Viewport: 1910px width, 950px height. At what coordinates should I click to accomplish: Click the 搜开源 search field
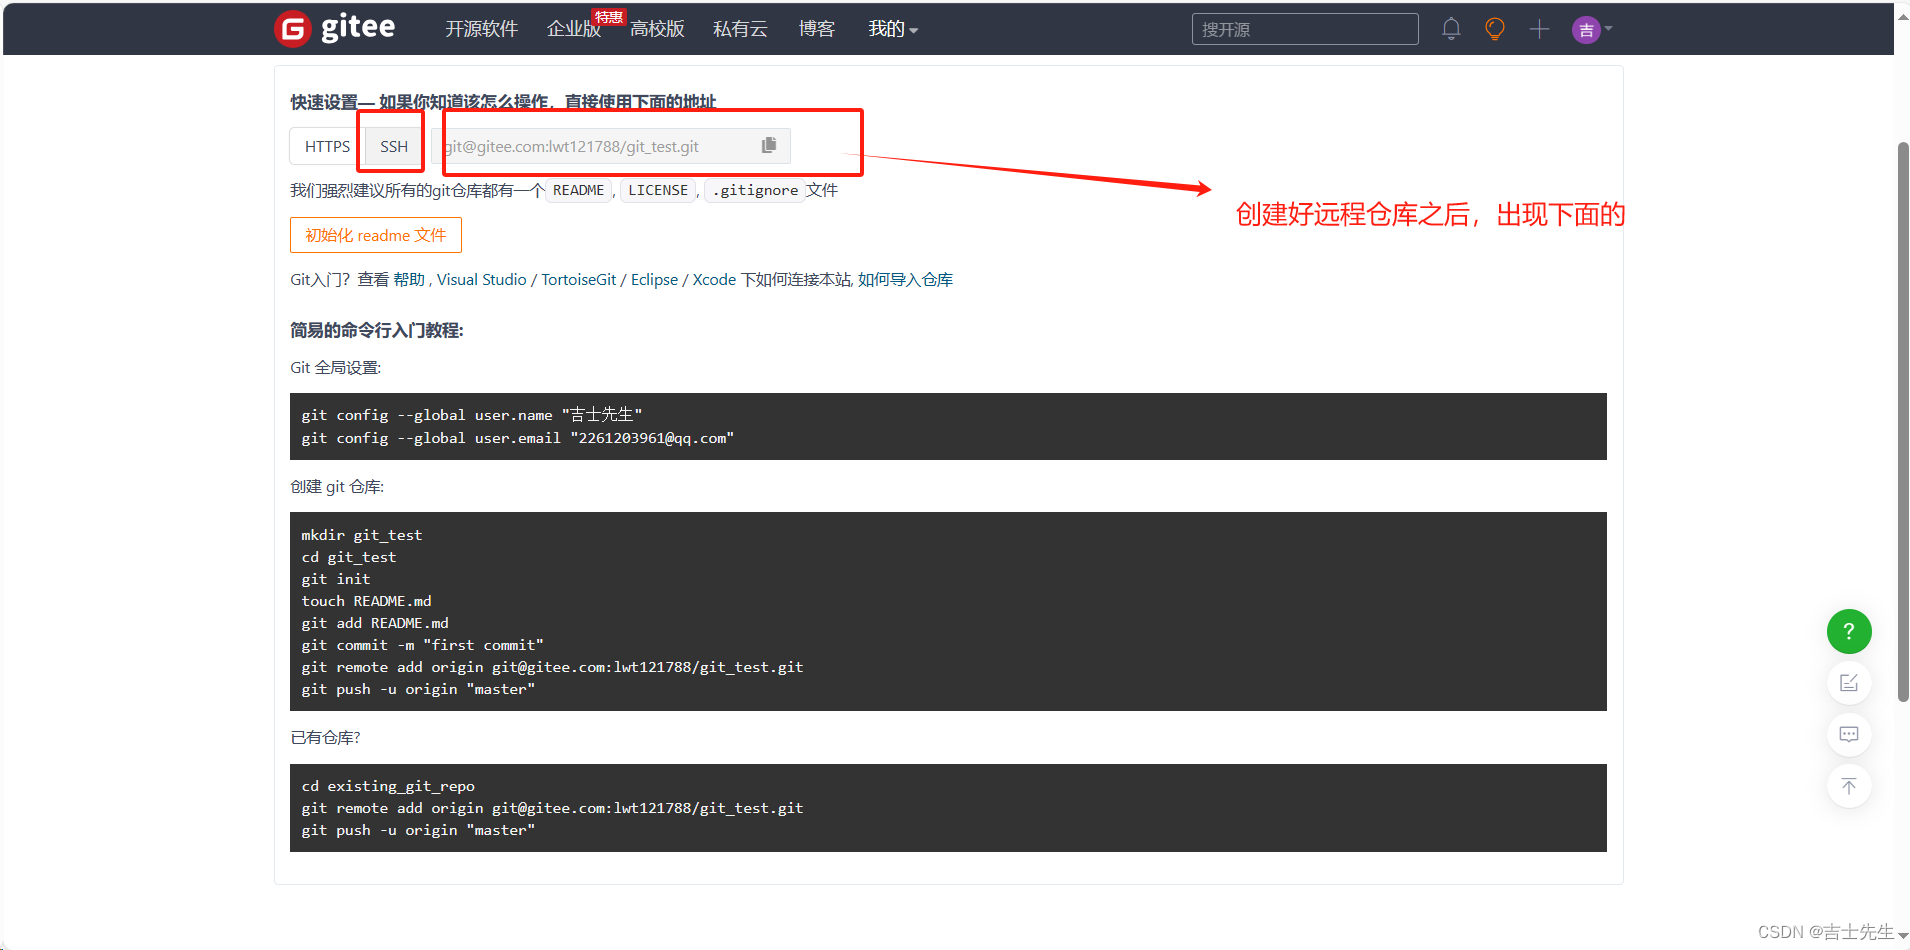(x=1305, y=29)
